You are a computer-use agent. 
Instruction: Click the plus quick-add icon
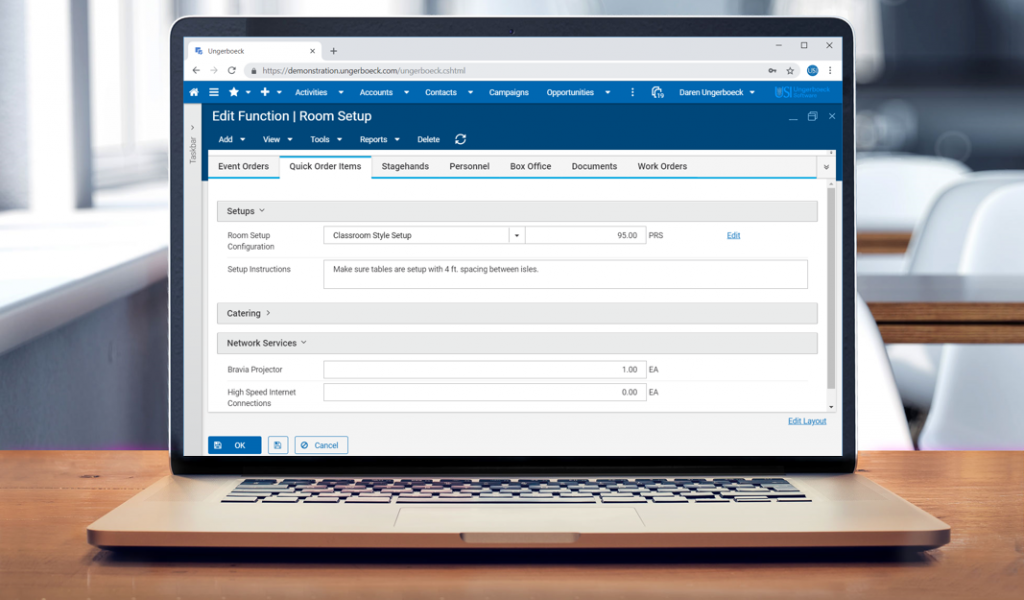point(265,92)
